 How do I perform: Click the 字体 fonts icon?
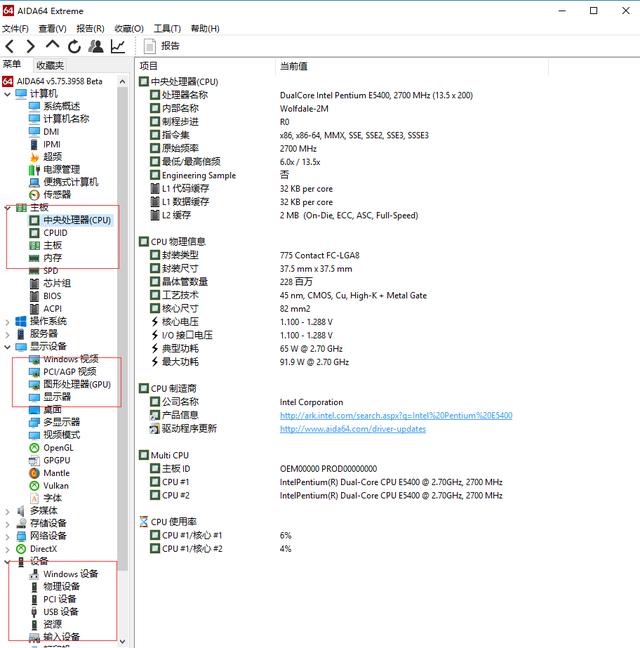tap(35, 498)
